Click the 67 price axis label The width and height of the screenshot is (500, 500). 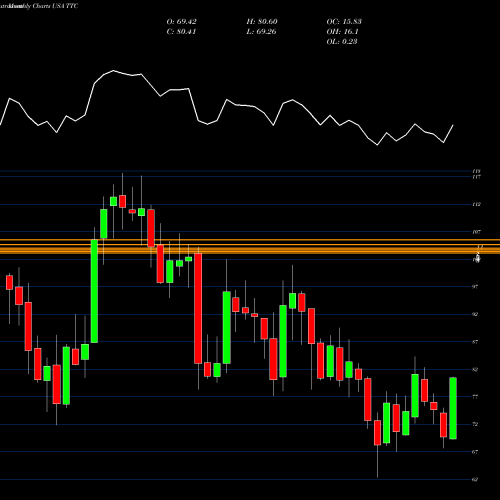[x=475, y=452]
